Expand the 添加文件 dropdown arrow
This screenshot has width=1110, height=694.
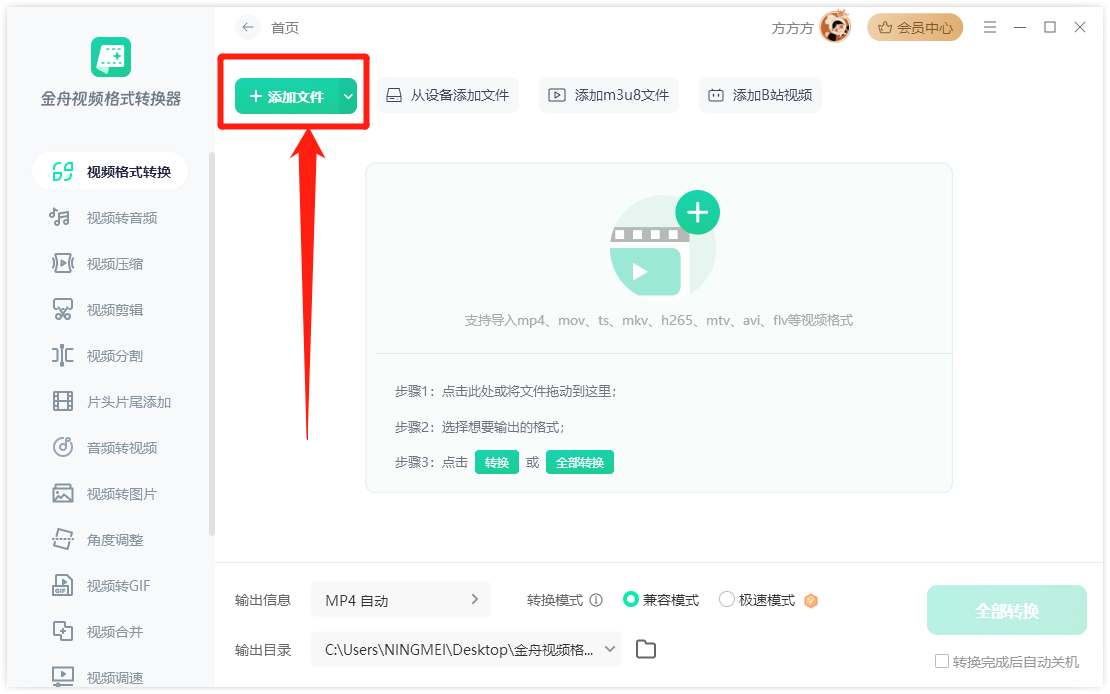[348, 96]
